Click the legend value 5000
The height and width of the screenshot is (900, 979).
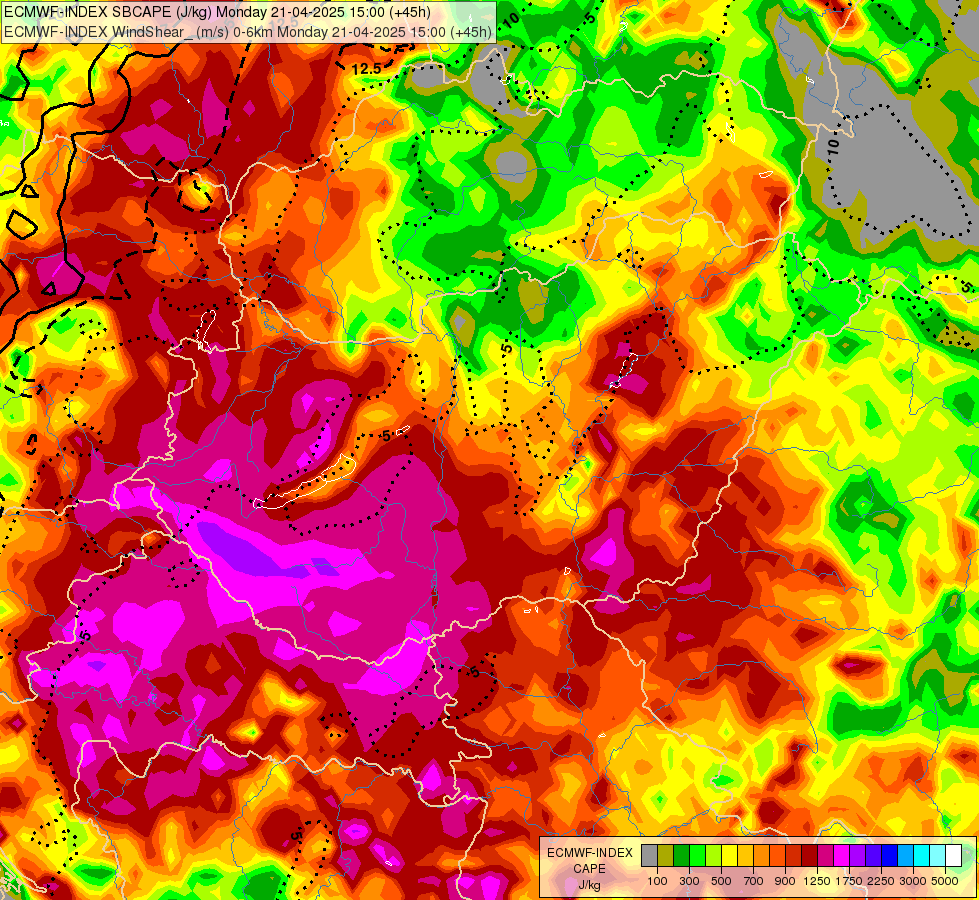(945, 881)
